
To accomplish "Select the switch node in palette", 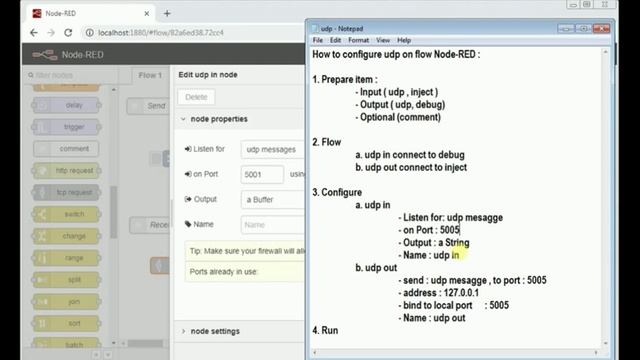I will [x=66, y=214].
